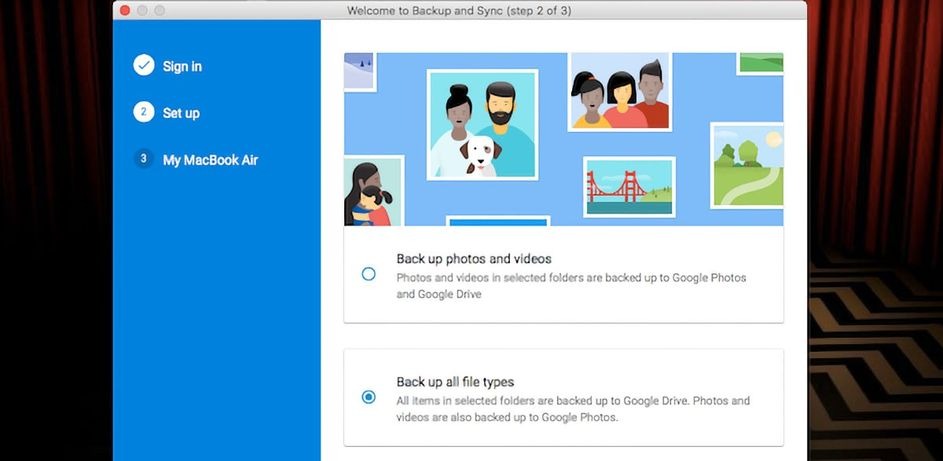
Task: Click the Sign in checkmark icon
Action: pos(143,66)
